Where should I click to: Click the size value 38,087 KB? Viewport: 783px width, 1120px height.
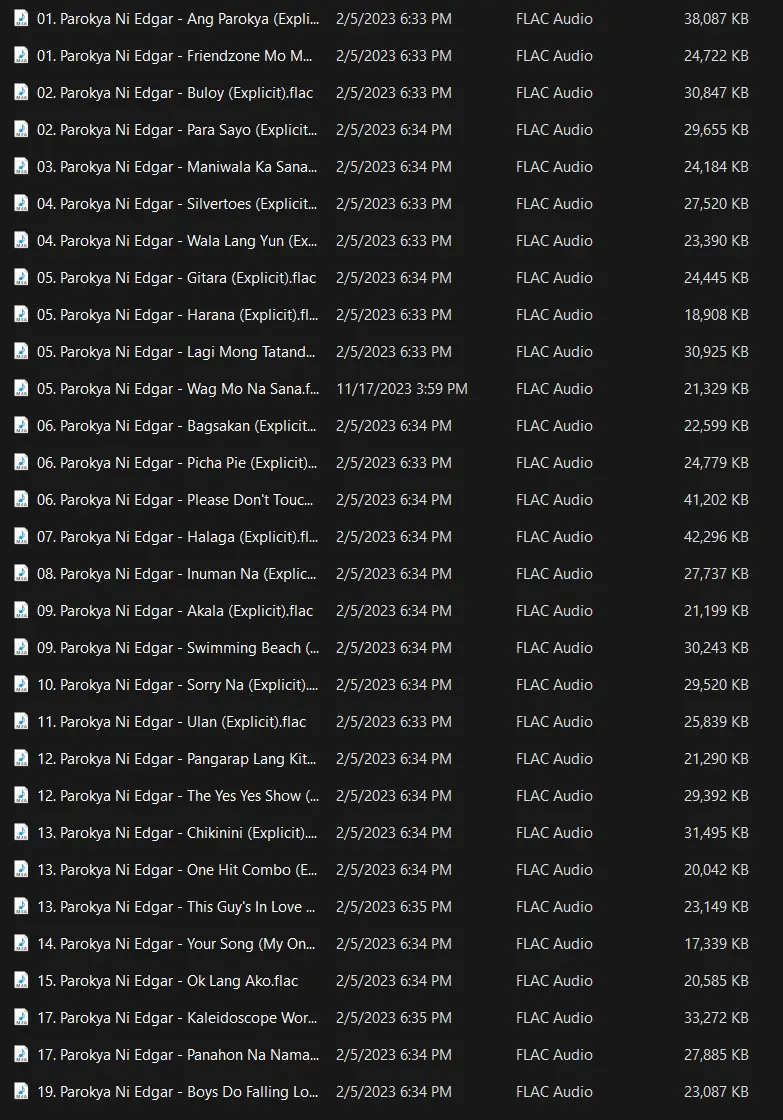click(x=716, y=19)
